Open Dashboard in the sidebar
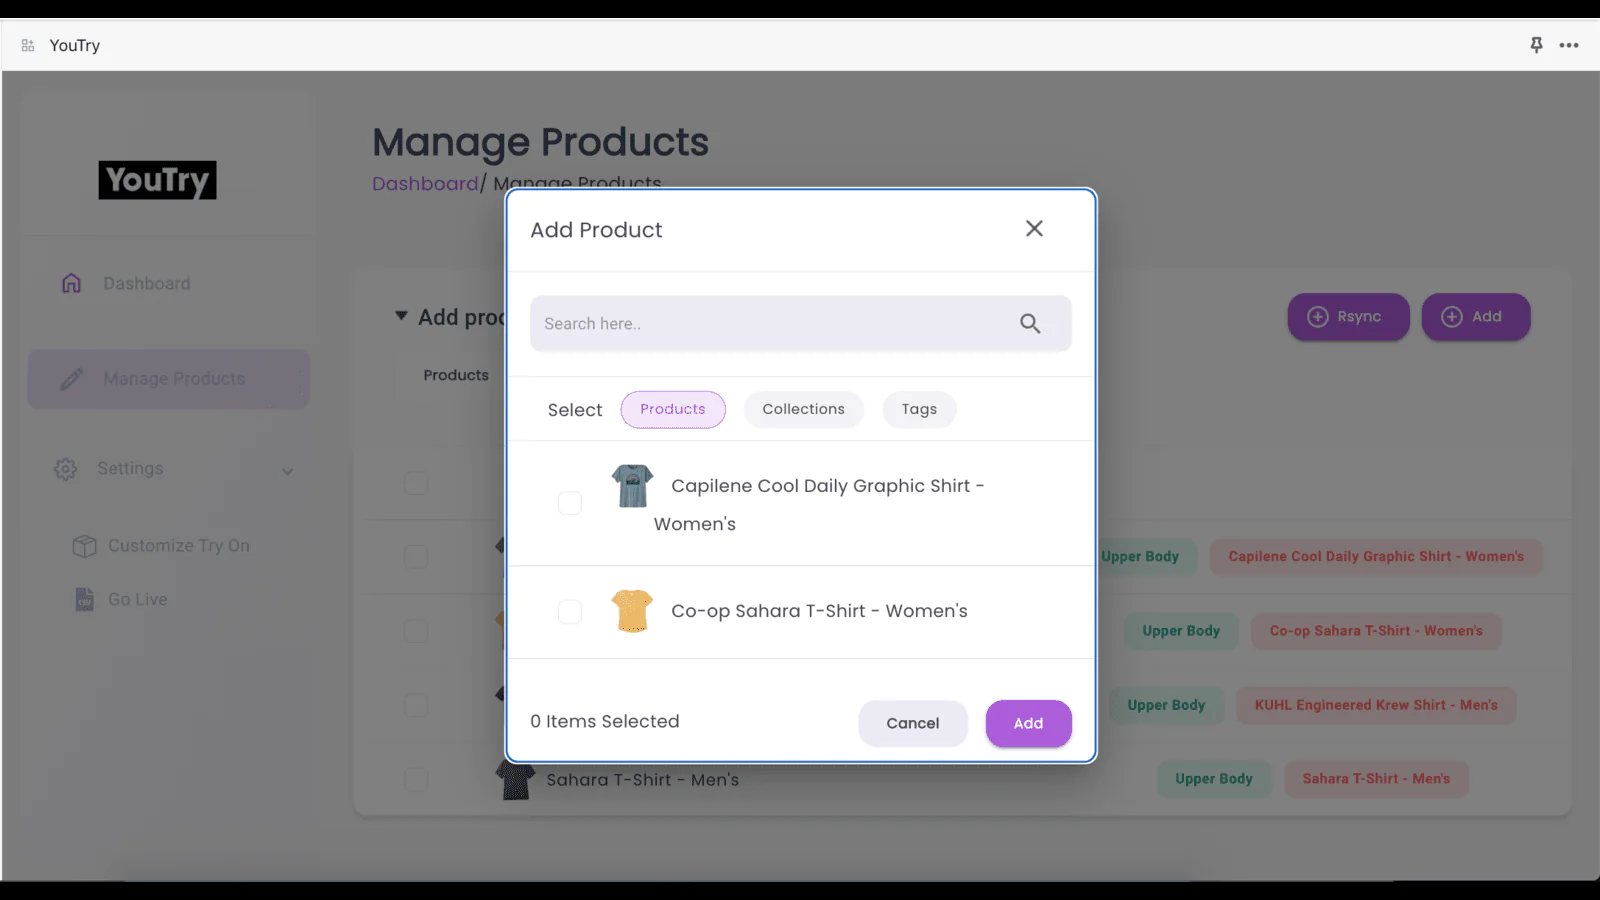Screen dimensions: 1600x900 click(147, 283)
